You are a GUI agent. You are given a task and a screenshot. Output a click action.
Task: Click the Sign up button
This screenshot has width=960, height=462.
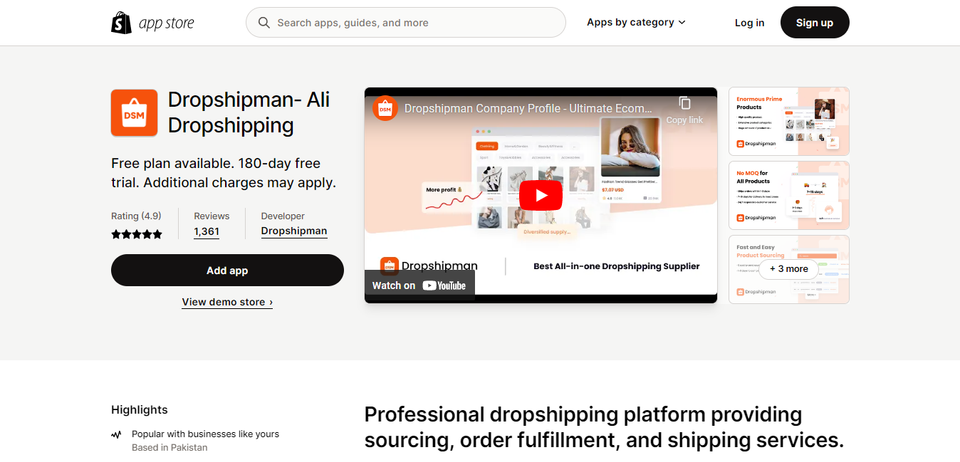point(814,23)
